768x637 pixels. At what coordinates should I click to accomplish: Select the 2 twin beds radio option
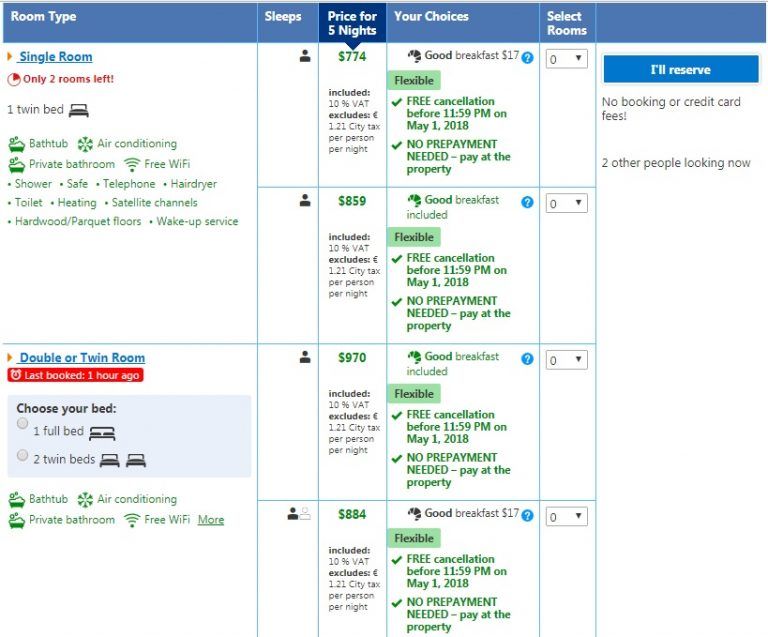(23, 455)
